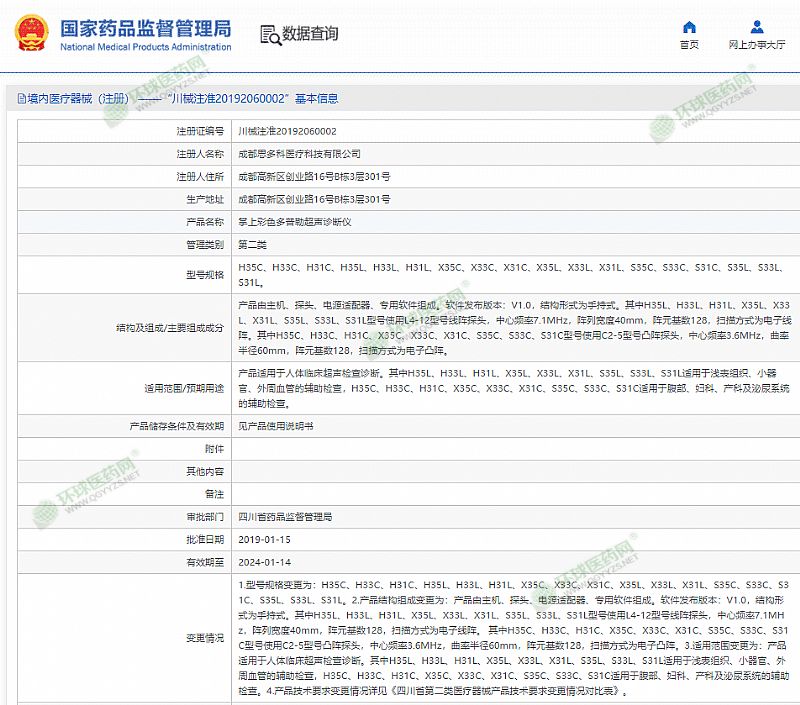Image resolution: width=800 pixels, height=705 pixels.
Task: Click the national emblem logo
Action: pyautogui.click(x=30, y=32)
